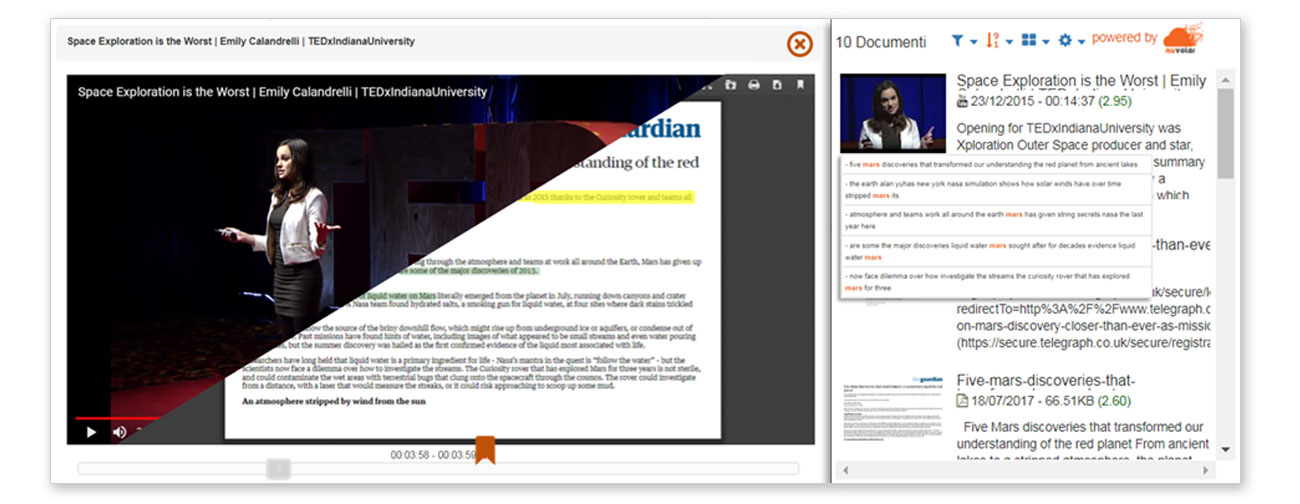Click the 'An atmosphere stripped by wind' heading
Viewport: 1300px width, 504px height.
pyautogui.click(x=335, y=401)
